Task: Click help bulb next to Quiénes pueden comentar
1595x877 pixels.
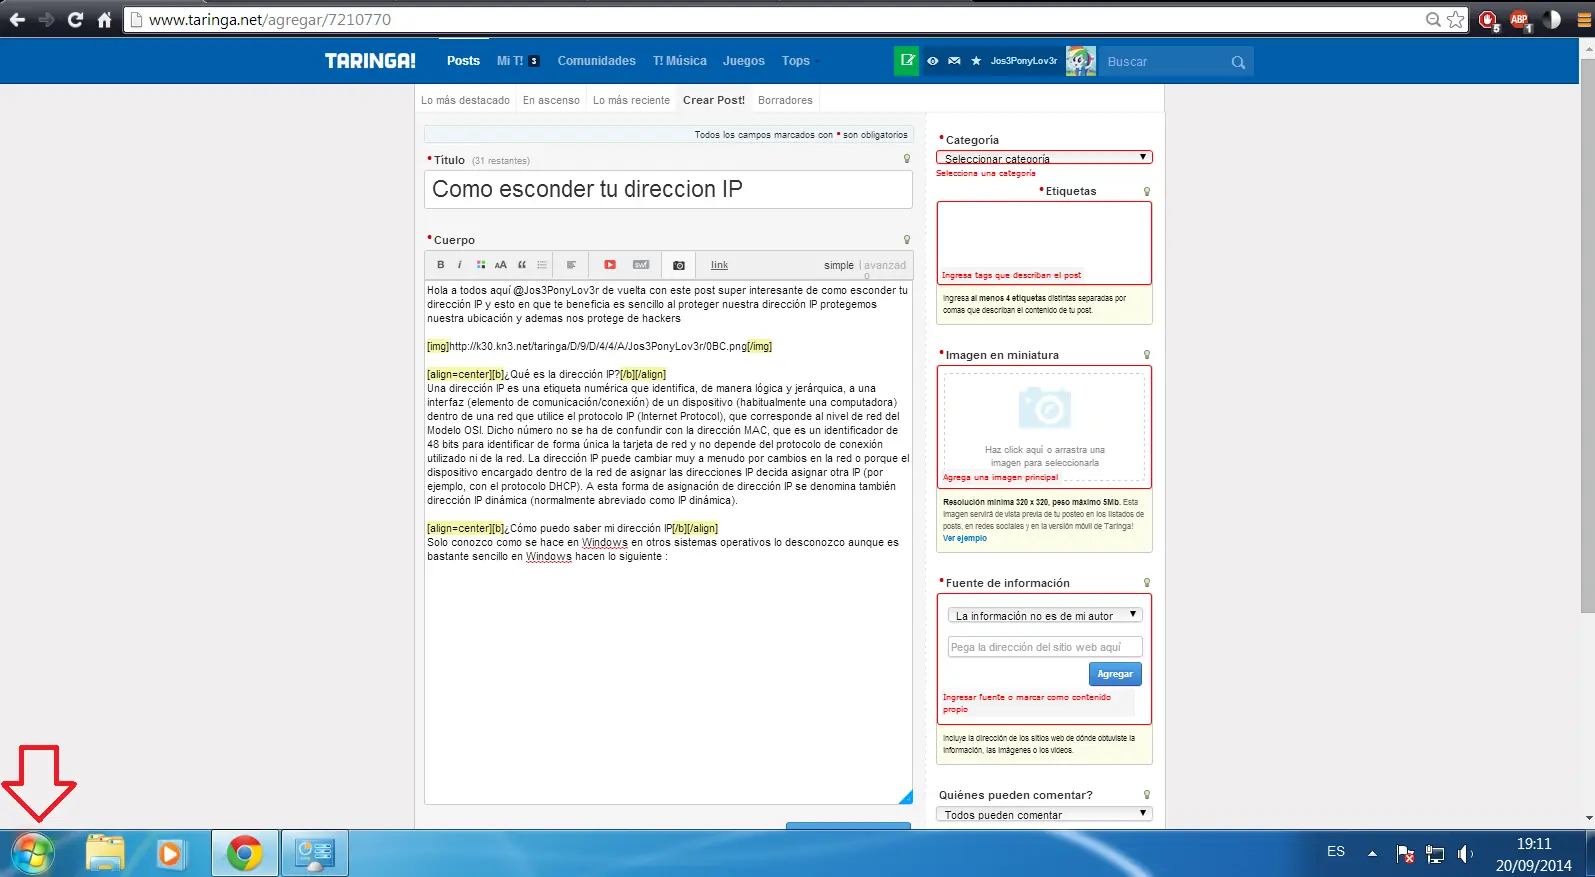Action: pos(1147,795)
